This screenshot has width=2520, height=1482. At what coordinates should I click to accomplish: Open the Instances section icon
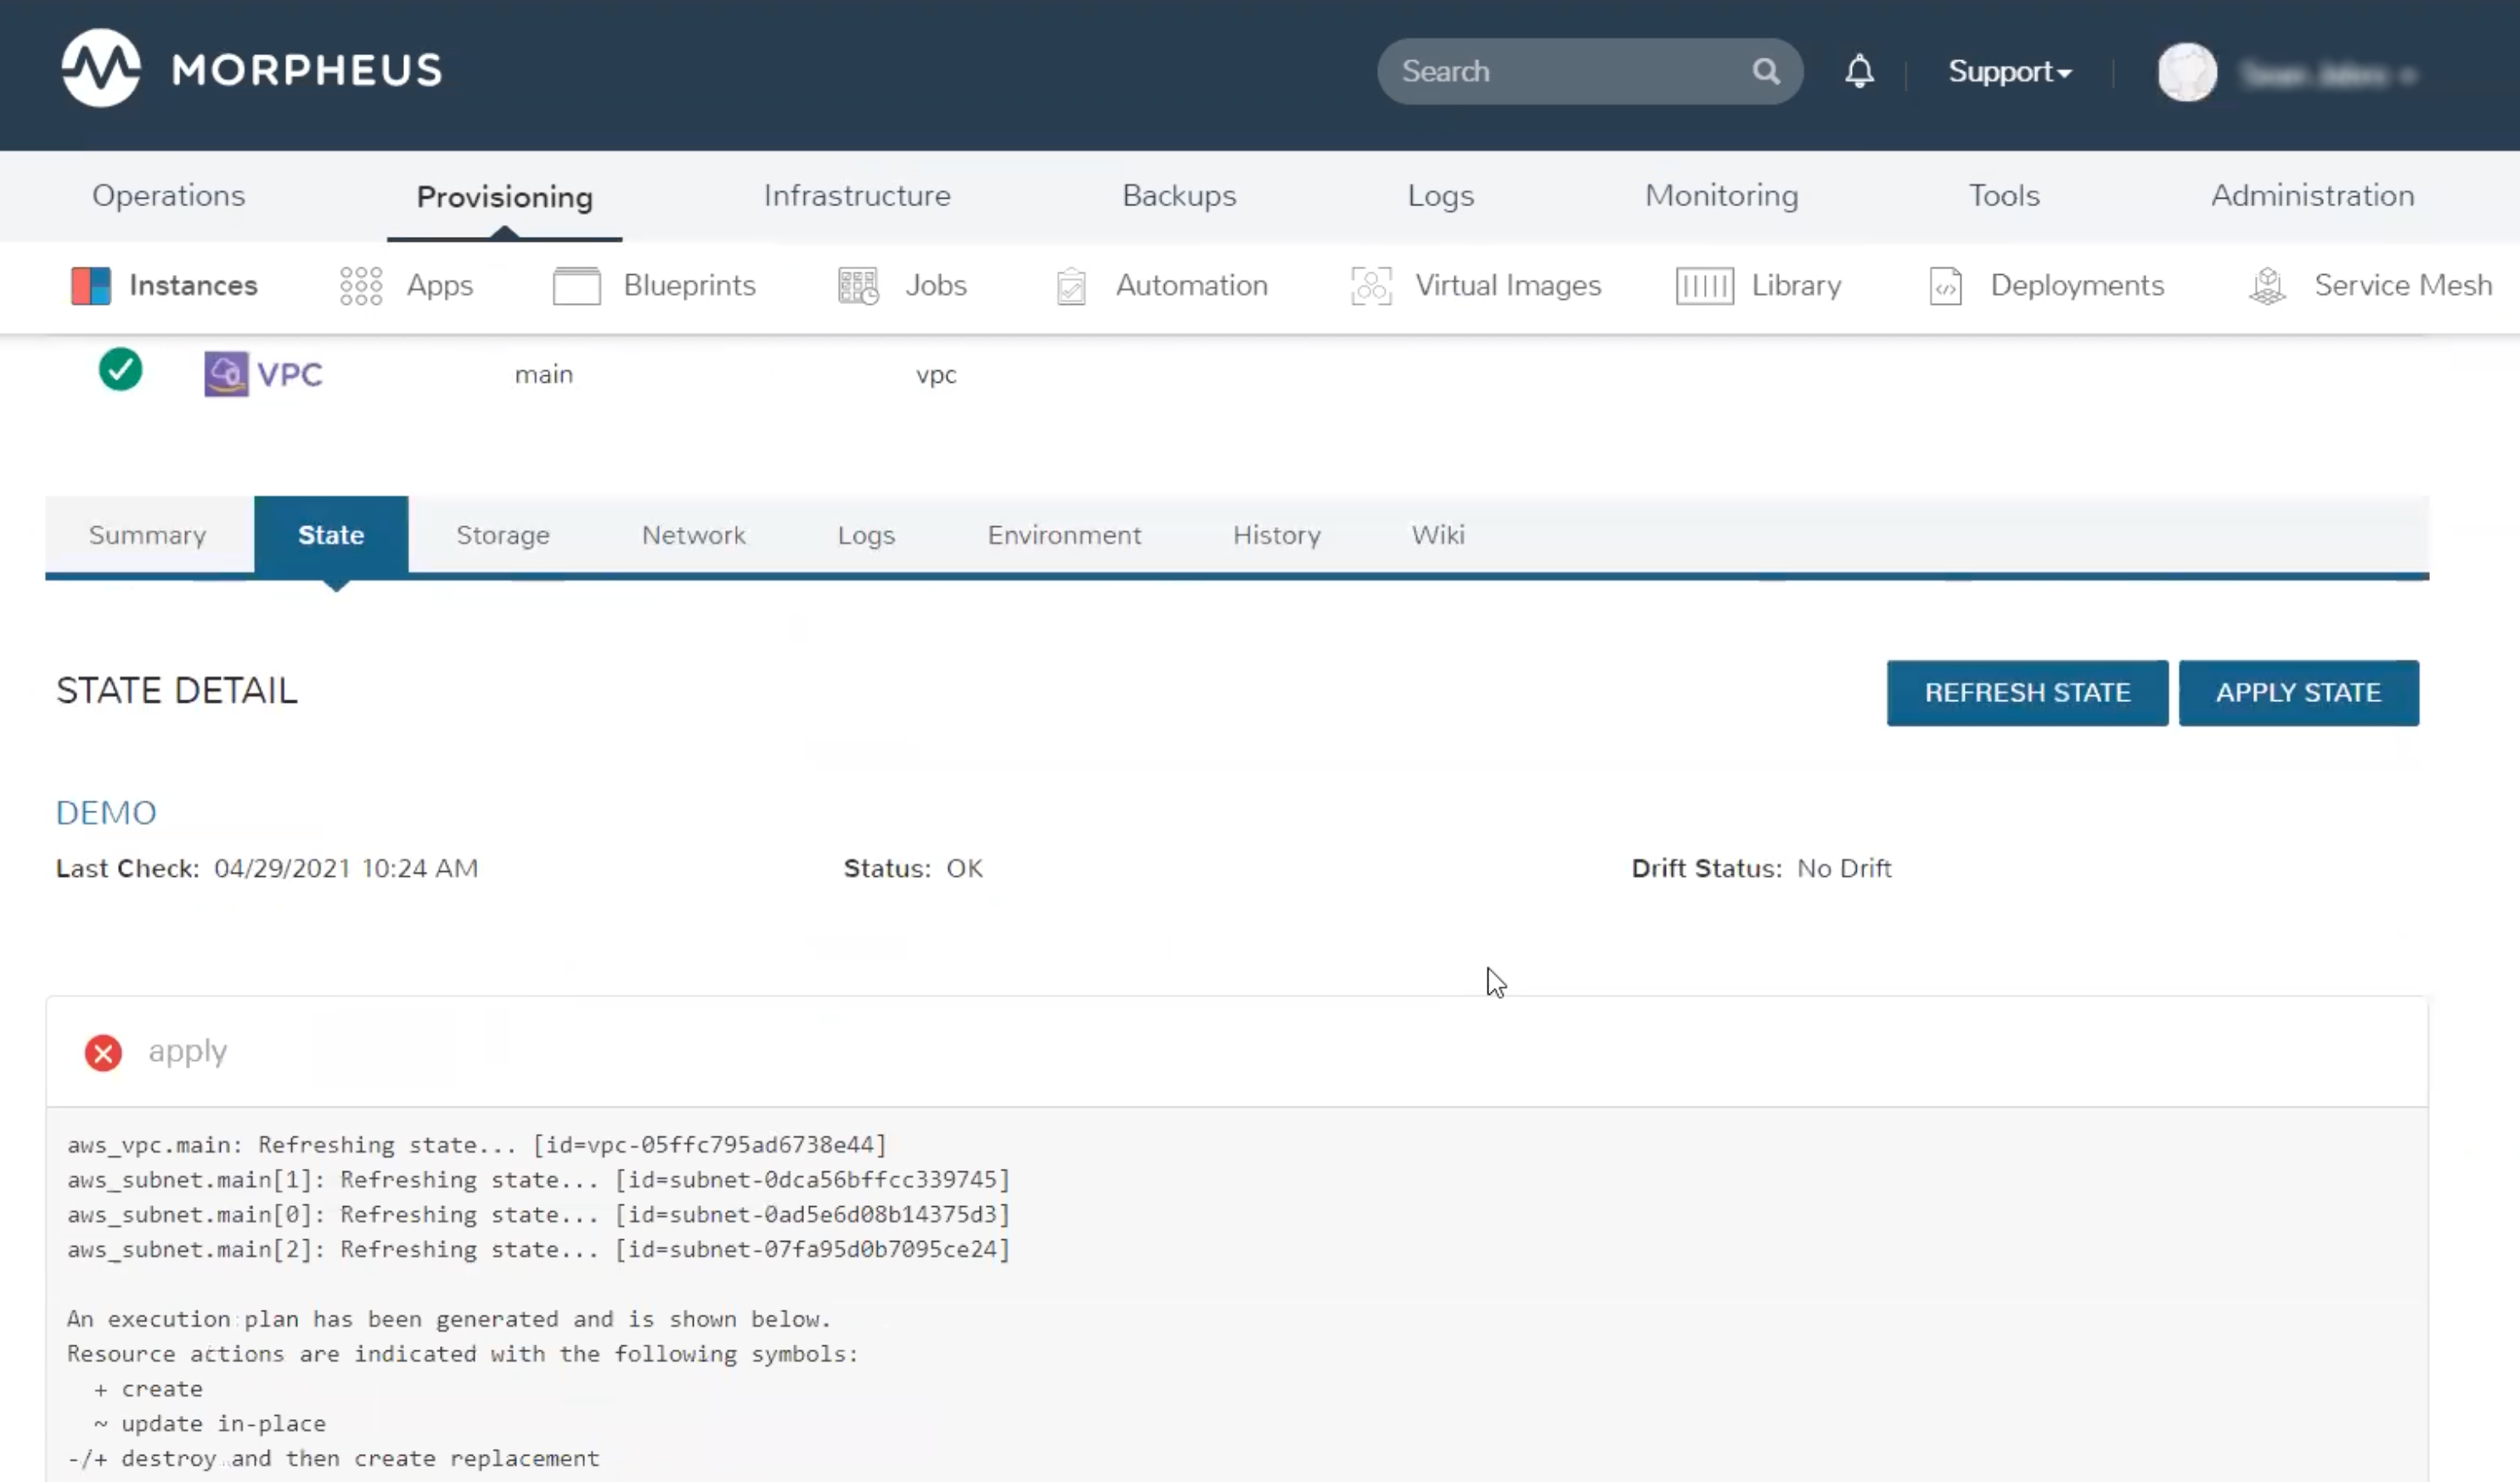coord(90,286)
